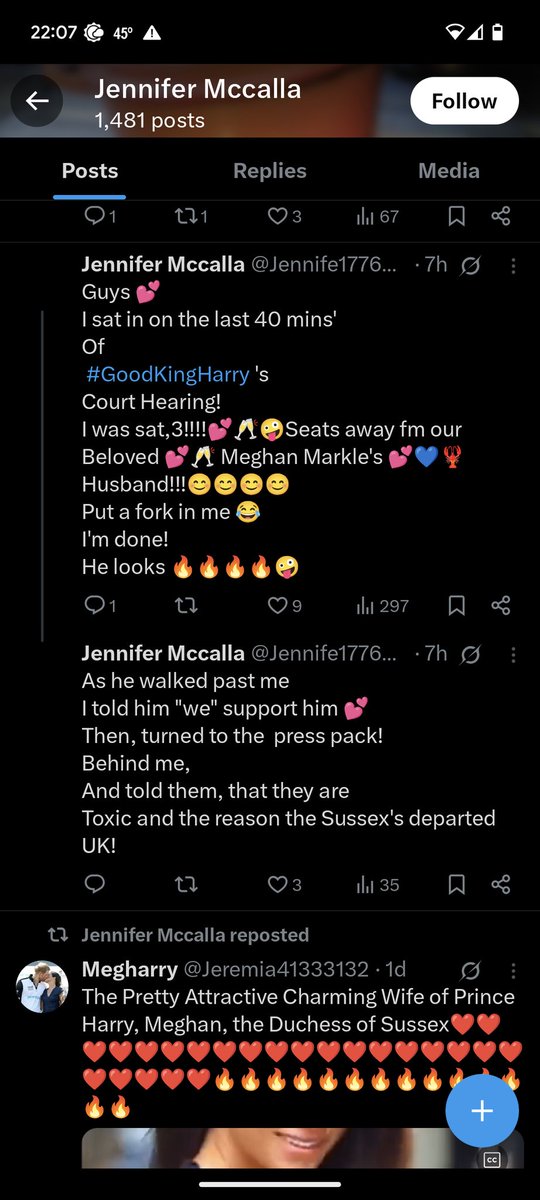Open Megharry's profile avatar

(x=42, y=987)
